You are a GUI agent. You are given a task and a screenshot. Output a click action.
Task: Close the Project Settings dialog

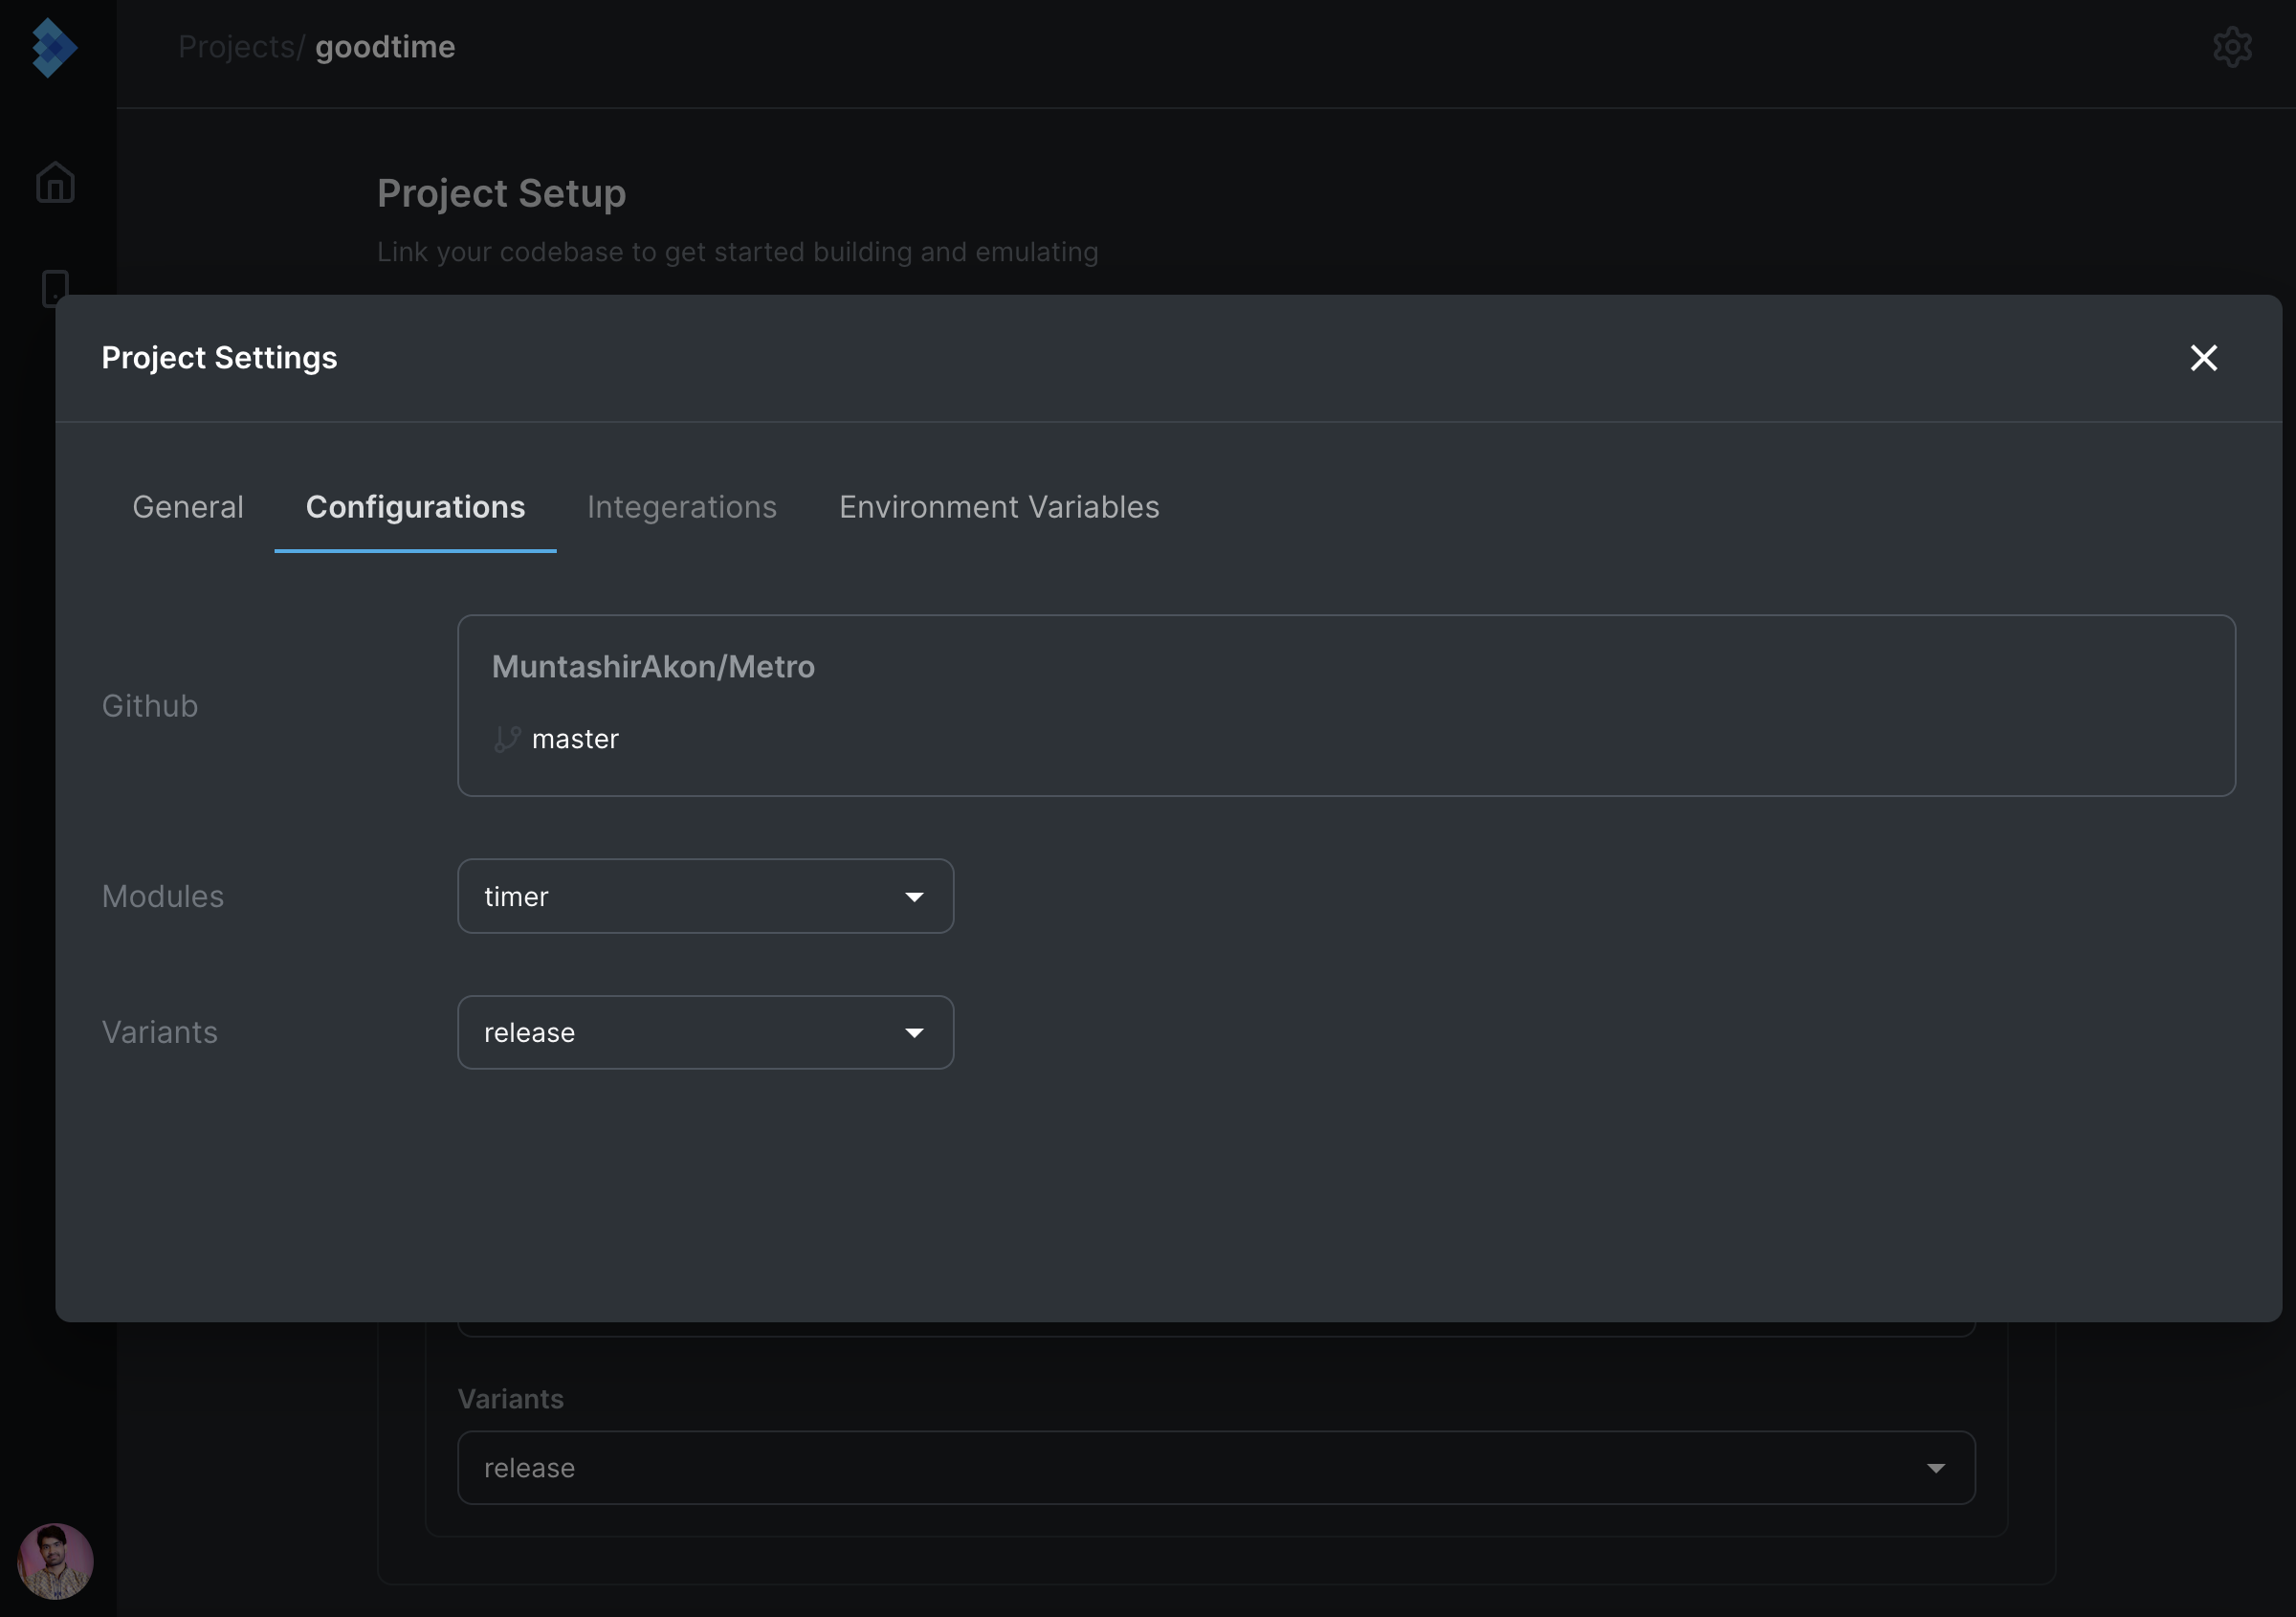tap(2203, 358)
